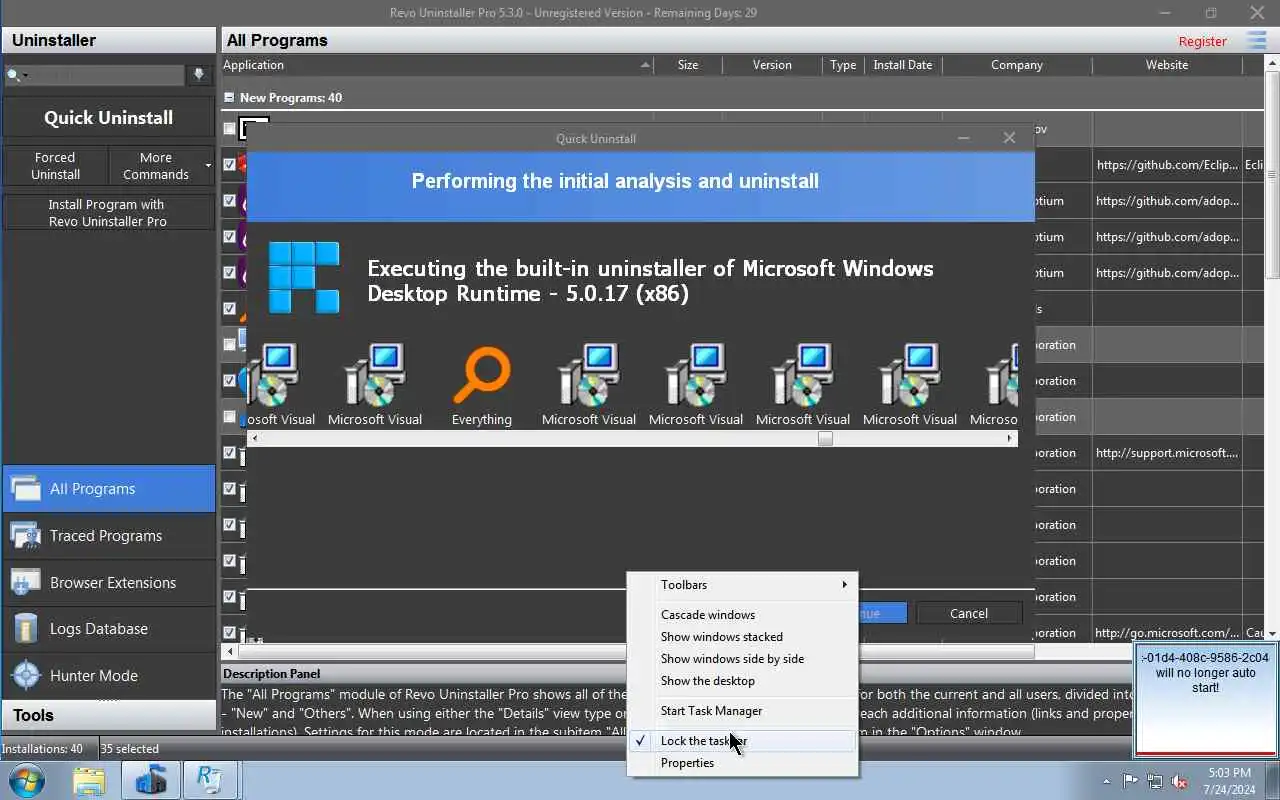This screenshot has height=800, width=1280.
Task: Open File Explorer from the taskbar
Action: click(89, 780)
